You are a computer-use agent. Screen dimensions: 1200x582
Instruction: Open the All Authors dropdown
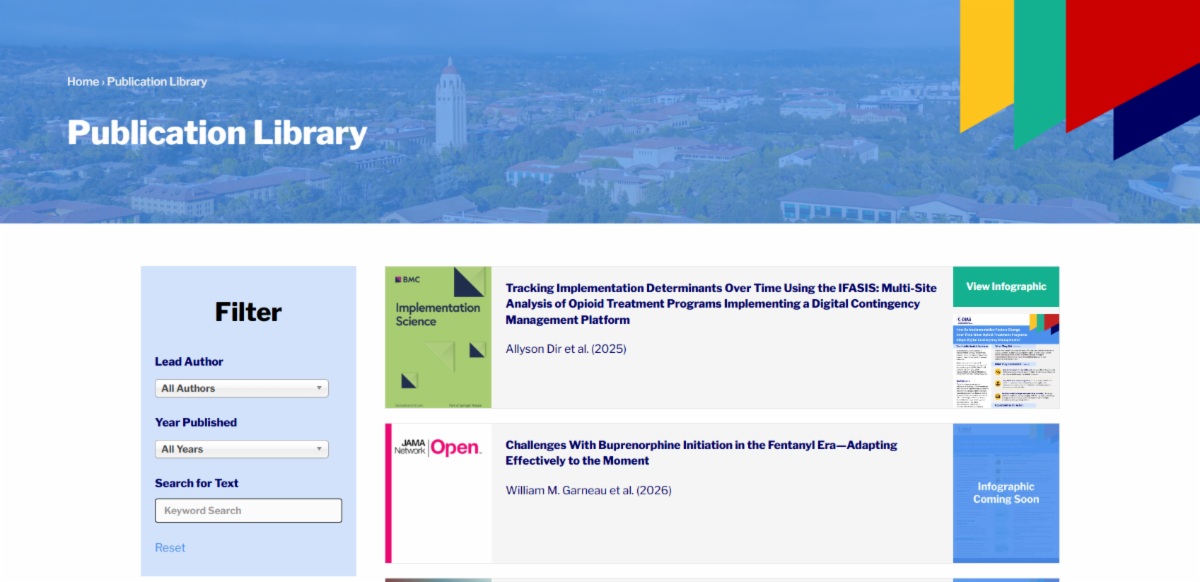[241, 388]
